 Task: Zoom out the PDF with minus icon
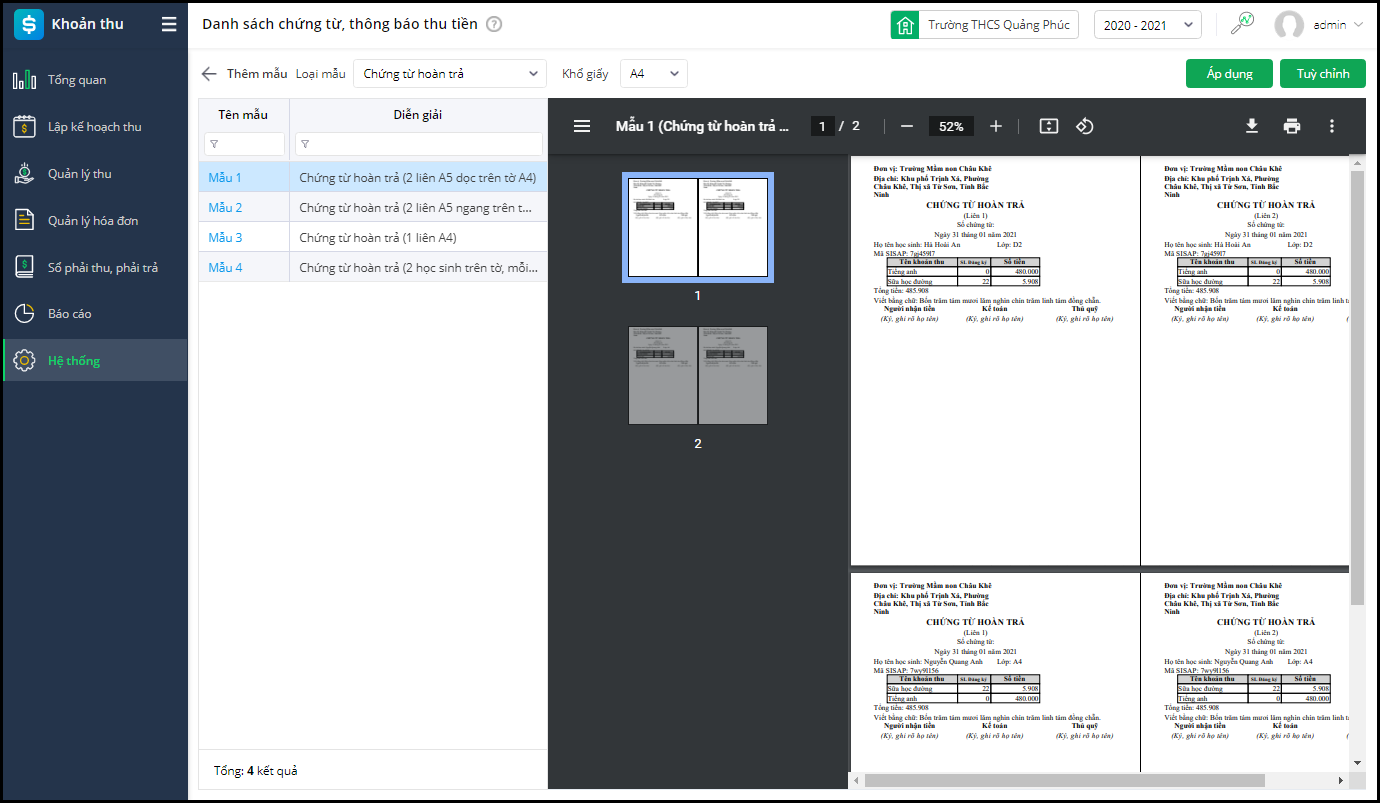click(907, 126)
